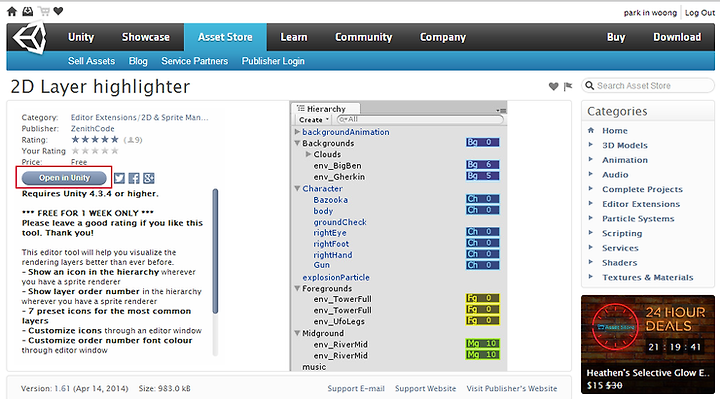Click Log Out
Screen dimensions: 720x399
pyautogui.click(x=700, y=13)
